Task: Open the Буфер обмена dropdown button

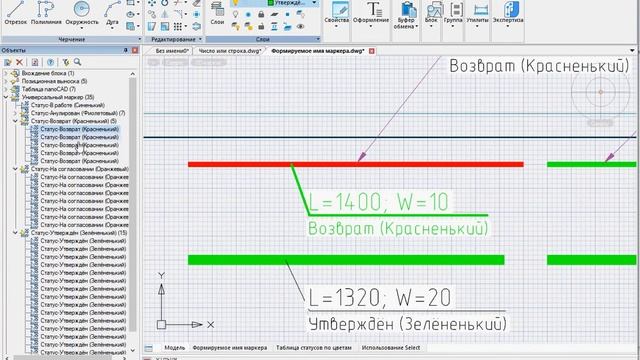Action: click(406, 16)
